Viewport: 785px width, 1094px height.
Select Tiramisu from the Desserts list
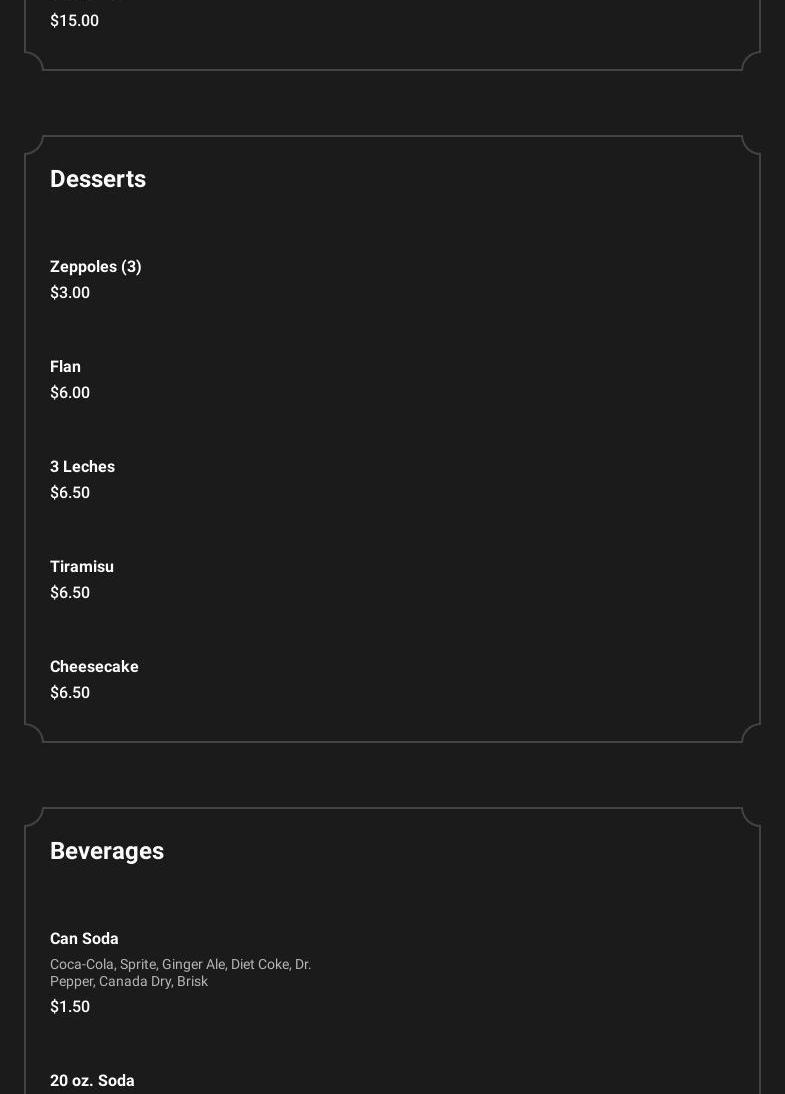[x=82, y=567]
